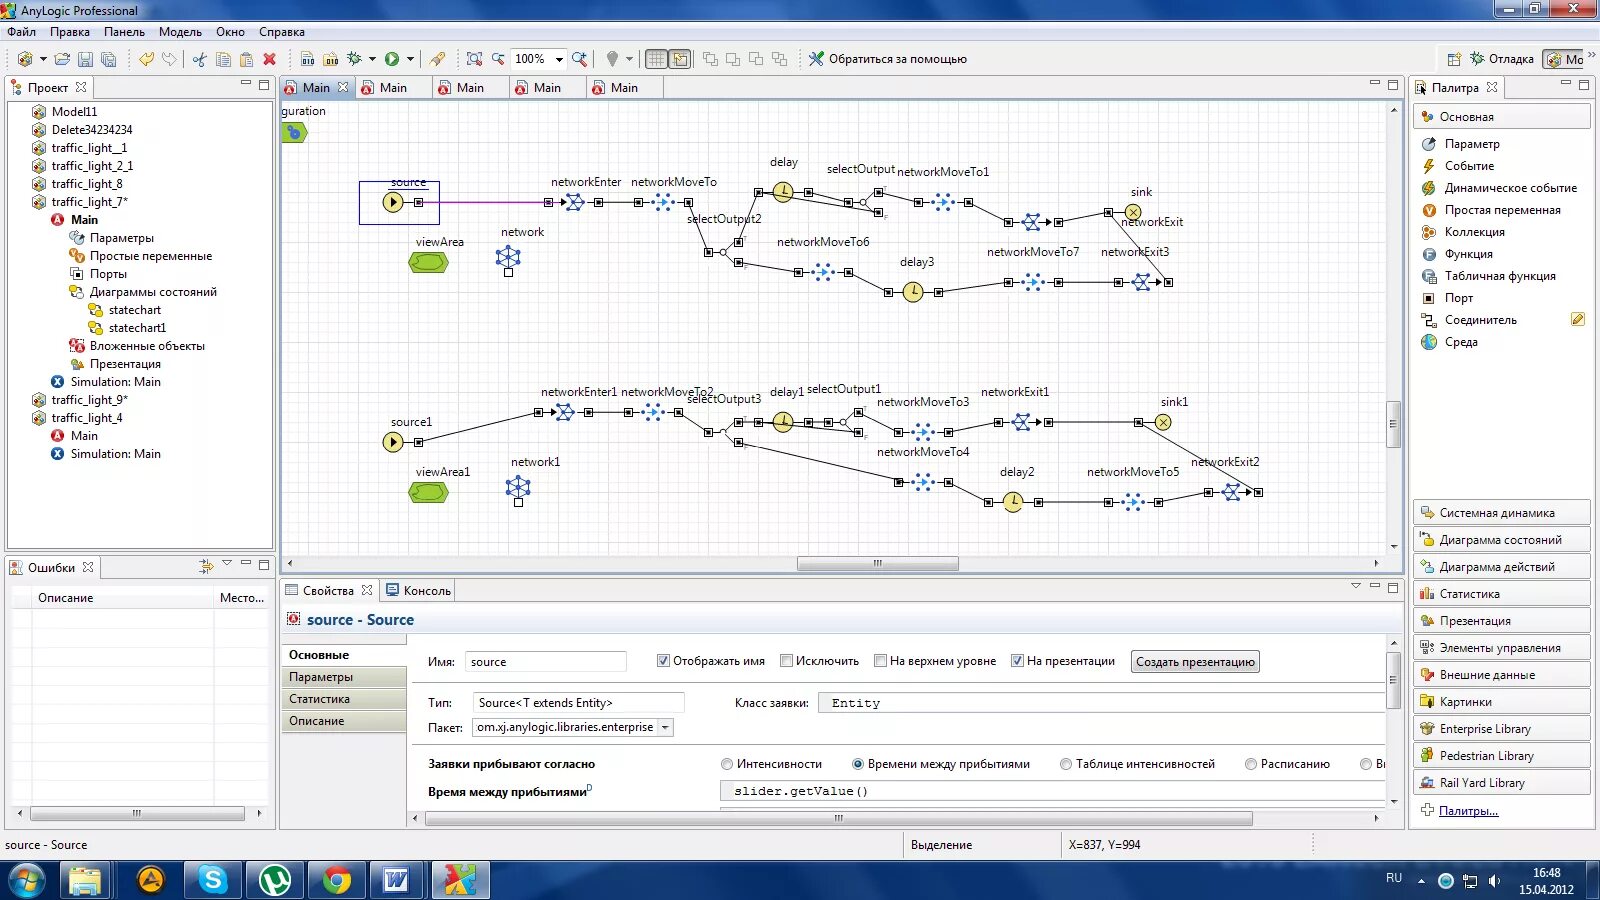The image size is (1600, 900).
Task: Expand the 'Диаграмма состояний' palette section
Action: pyautogui.click(x=1501, y=540)
